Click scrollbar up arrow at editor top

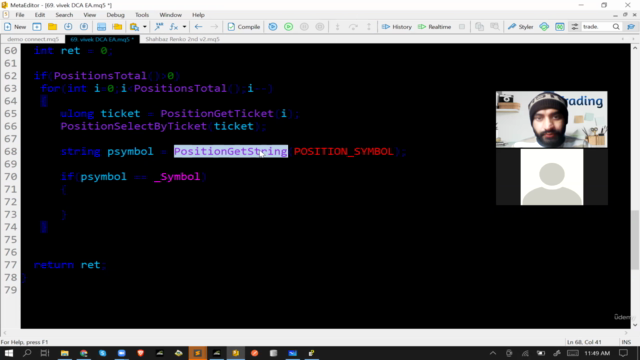pos(635,48)
